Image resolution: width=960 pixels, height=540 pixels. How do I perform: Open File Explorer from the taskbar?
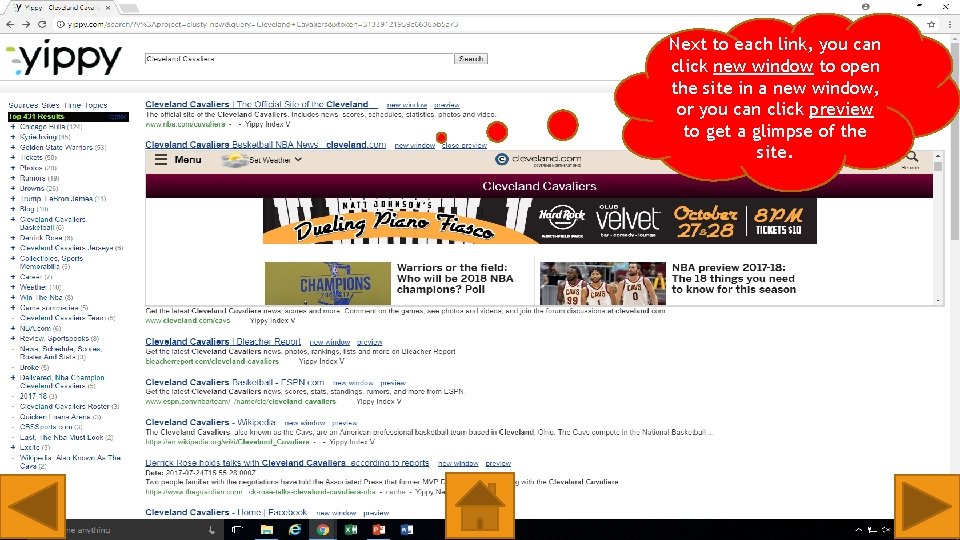point(266,530)
